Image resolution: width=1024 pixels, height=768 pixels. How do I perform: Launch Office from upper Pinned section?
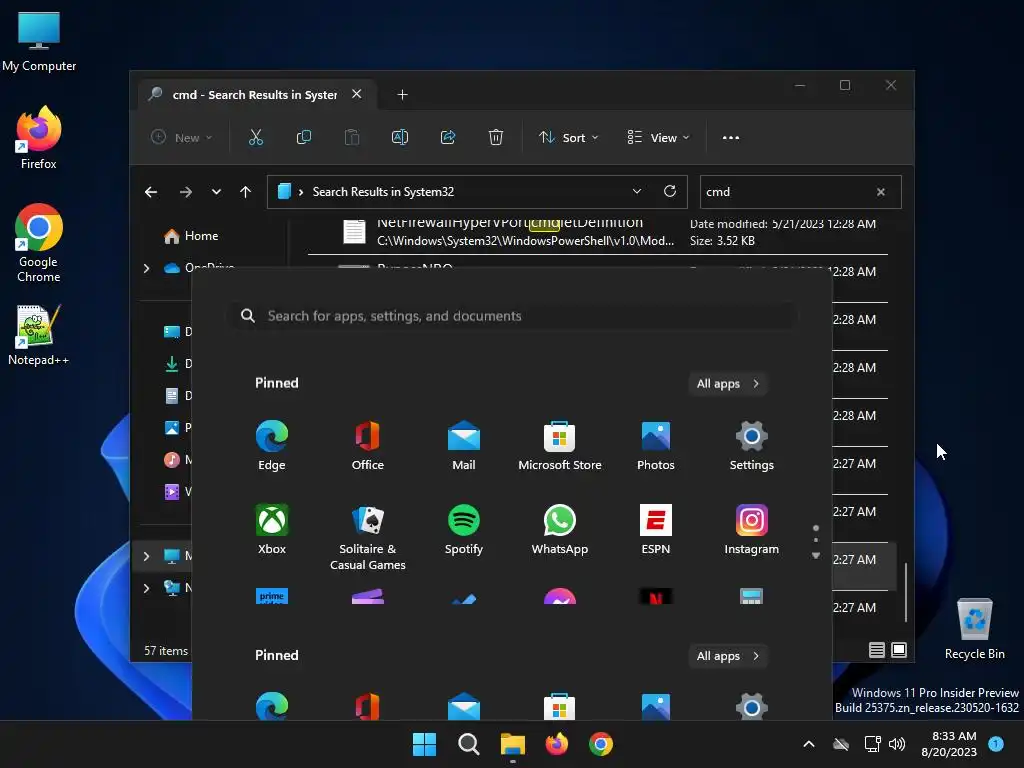click(368, 446)
